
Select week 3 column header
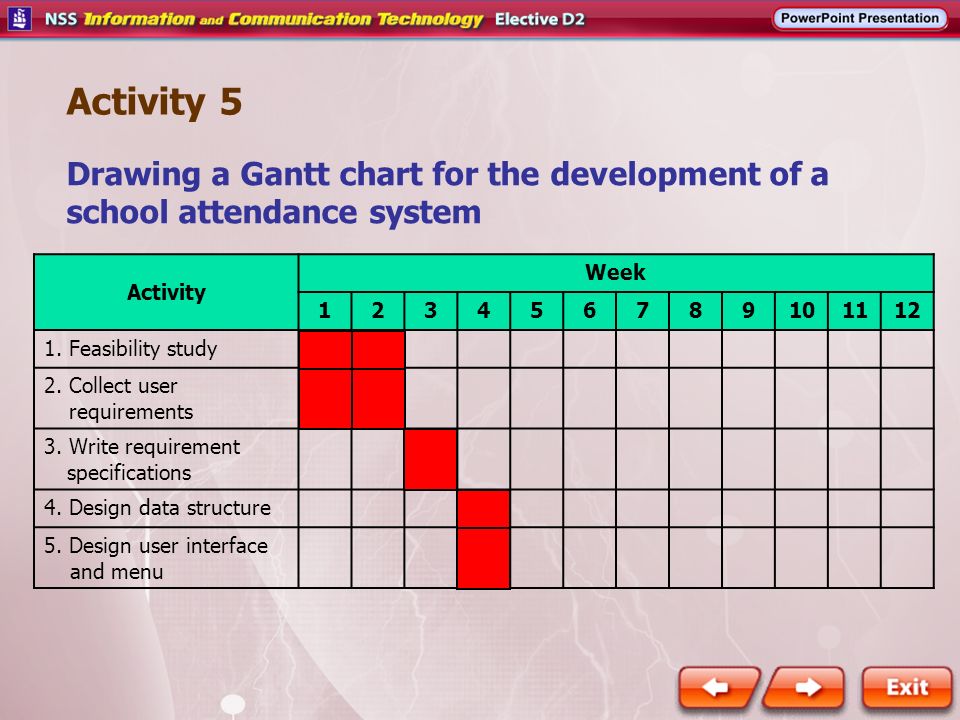point(430,311)
